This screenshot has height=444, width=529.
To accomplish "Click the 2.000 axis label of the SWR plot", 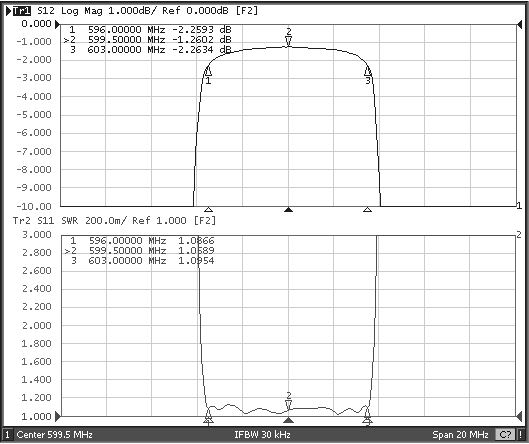I will point(37,325).
